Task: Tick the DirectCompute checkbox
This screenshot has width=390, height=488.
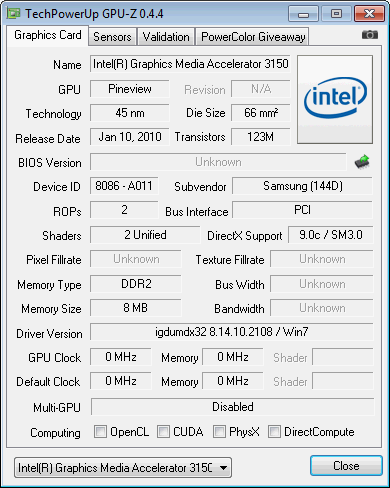Action: click(x=274, y=431)
